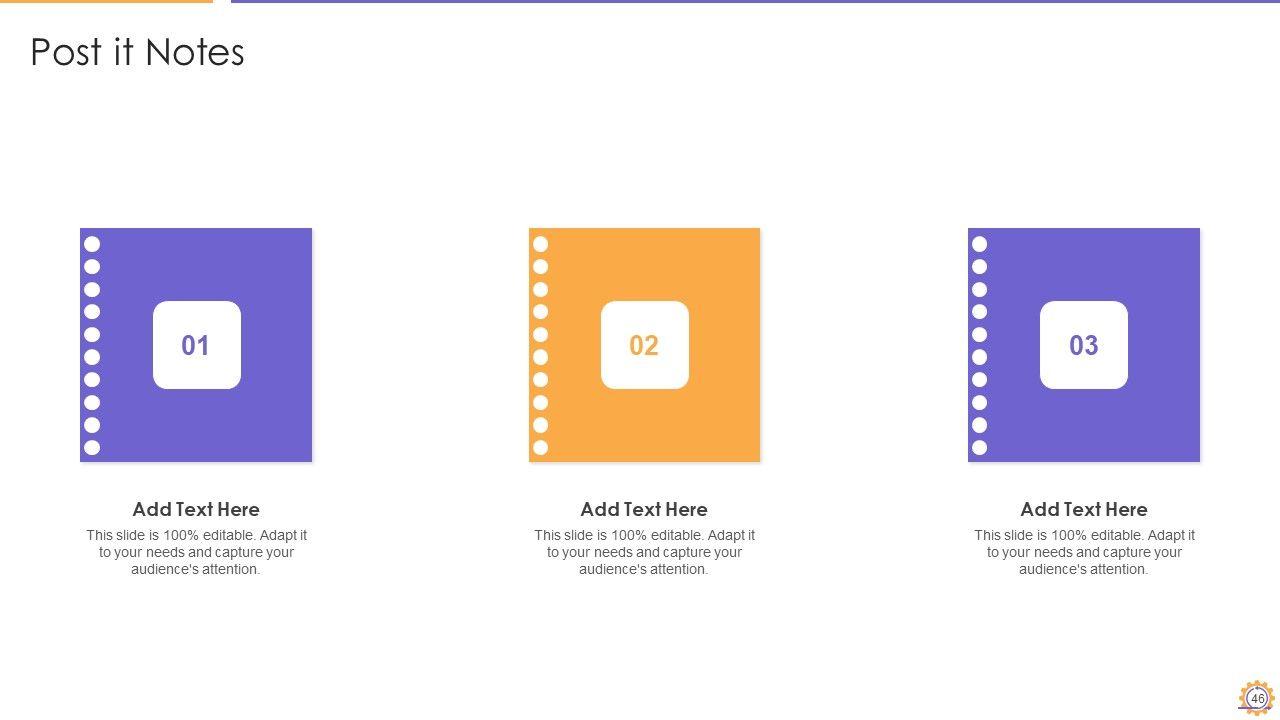
Task: Click 'Add Text Here' heading below note 01
Action: (196, 509)
